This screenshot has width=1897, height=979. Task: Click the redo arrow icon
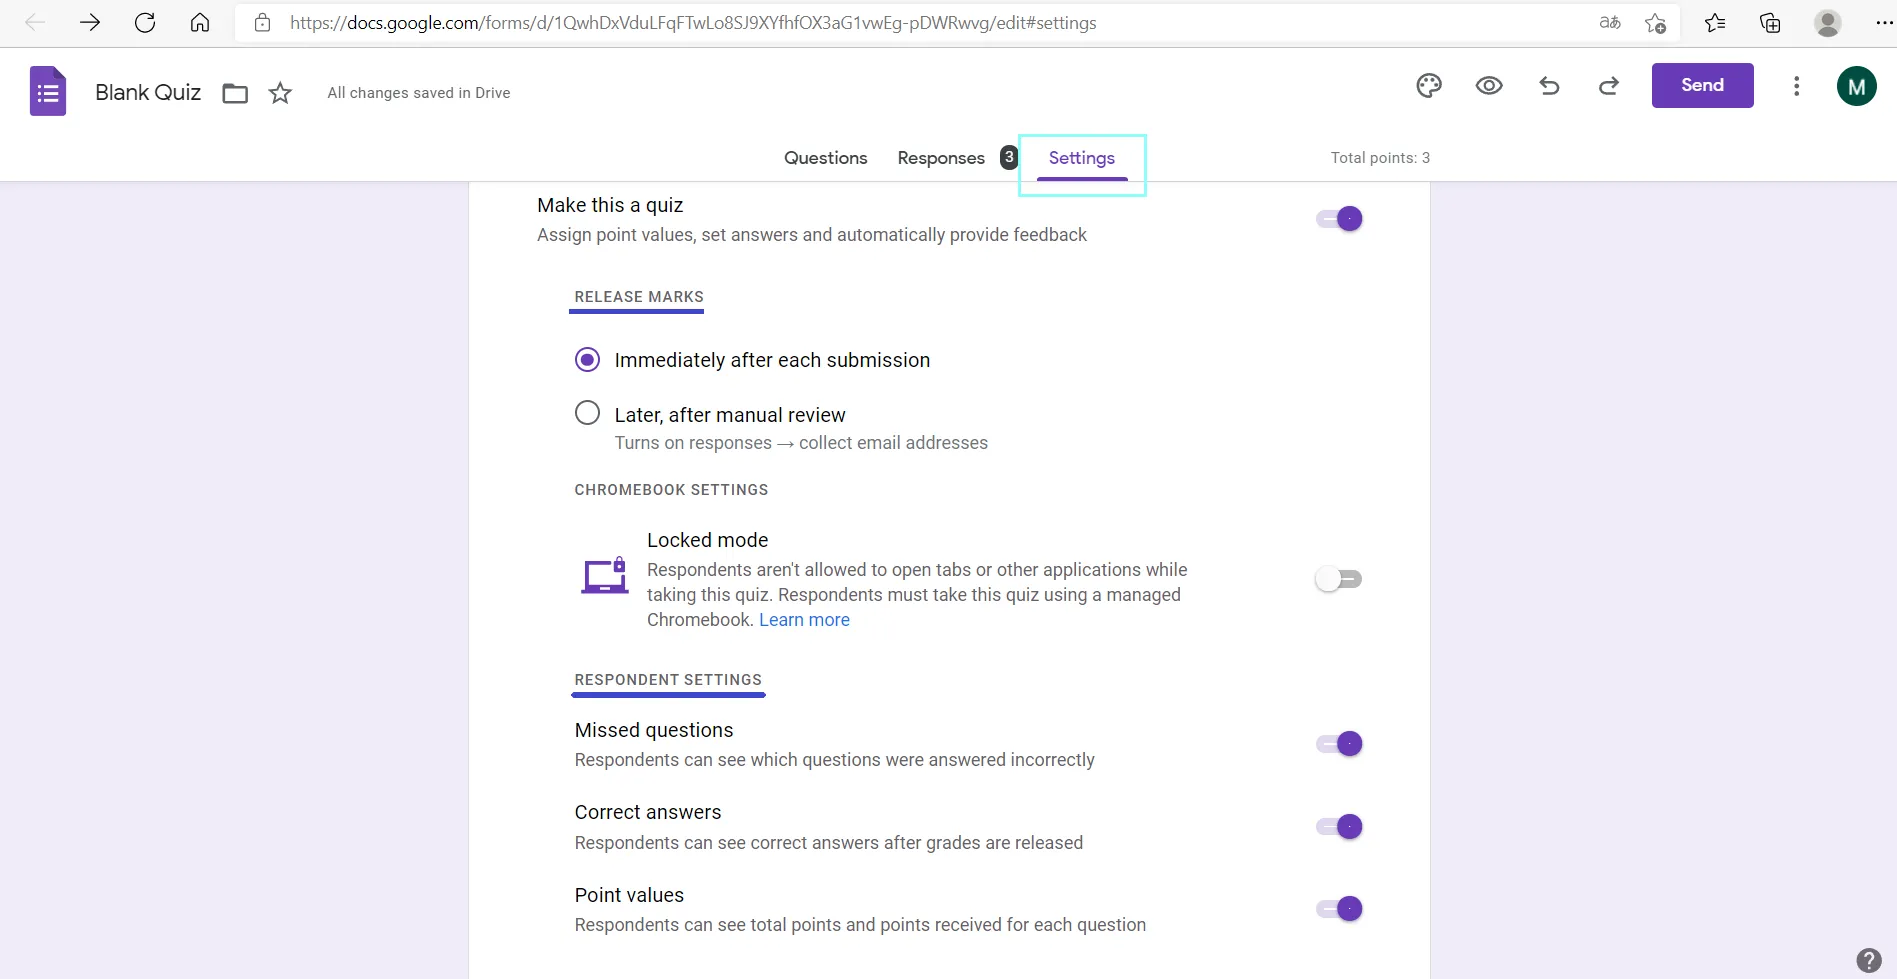coord(1608,86)
